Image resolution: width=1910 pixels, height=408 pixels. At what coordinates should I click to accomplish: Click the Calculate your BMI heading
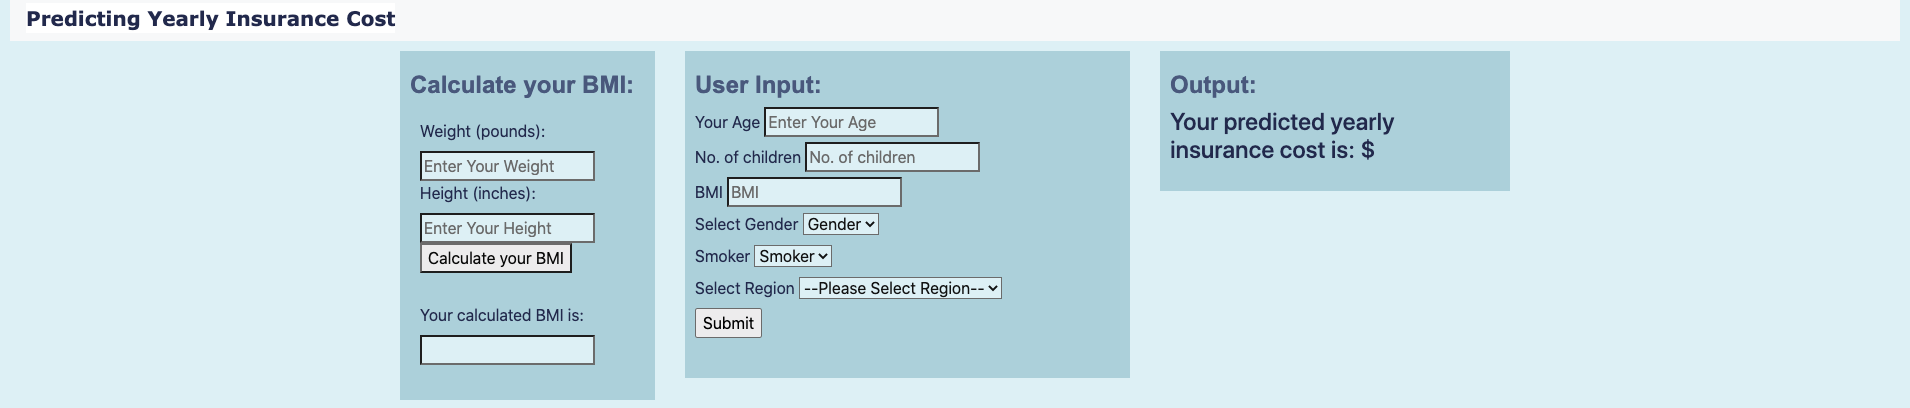tap(522, 85)
